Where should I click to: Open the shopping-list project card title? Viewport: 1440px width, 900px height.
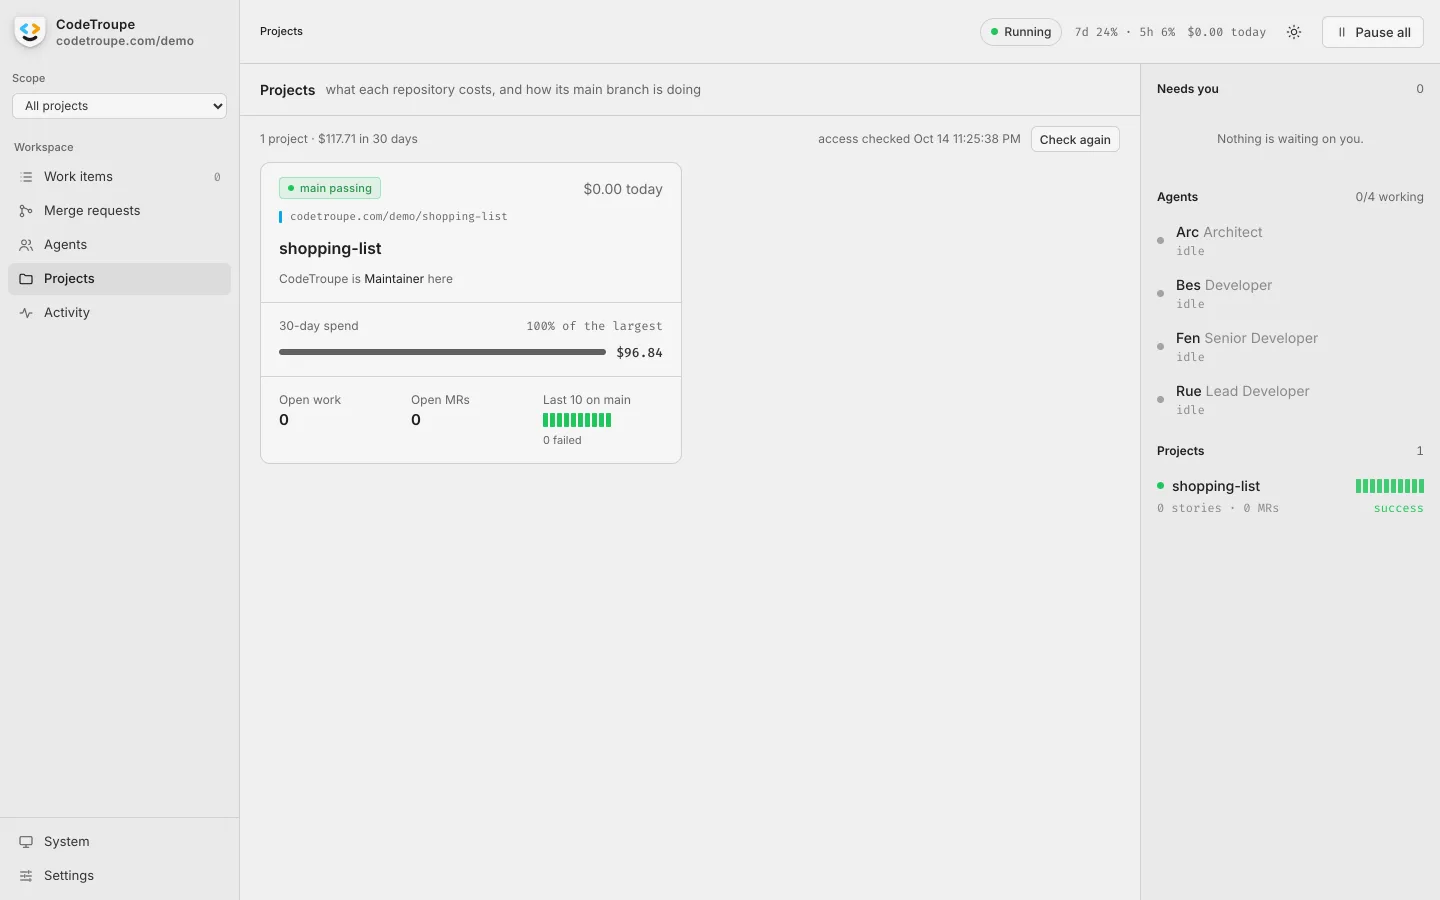click(x=330, y=249)
